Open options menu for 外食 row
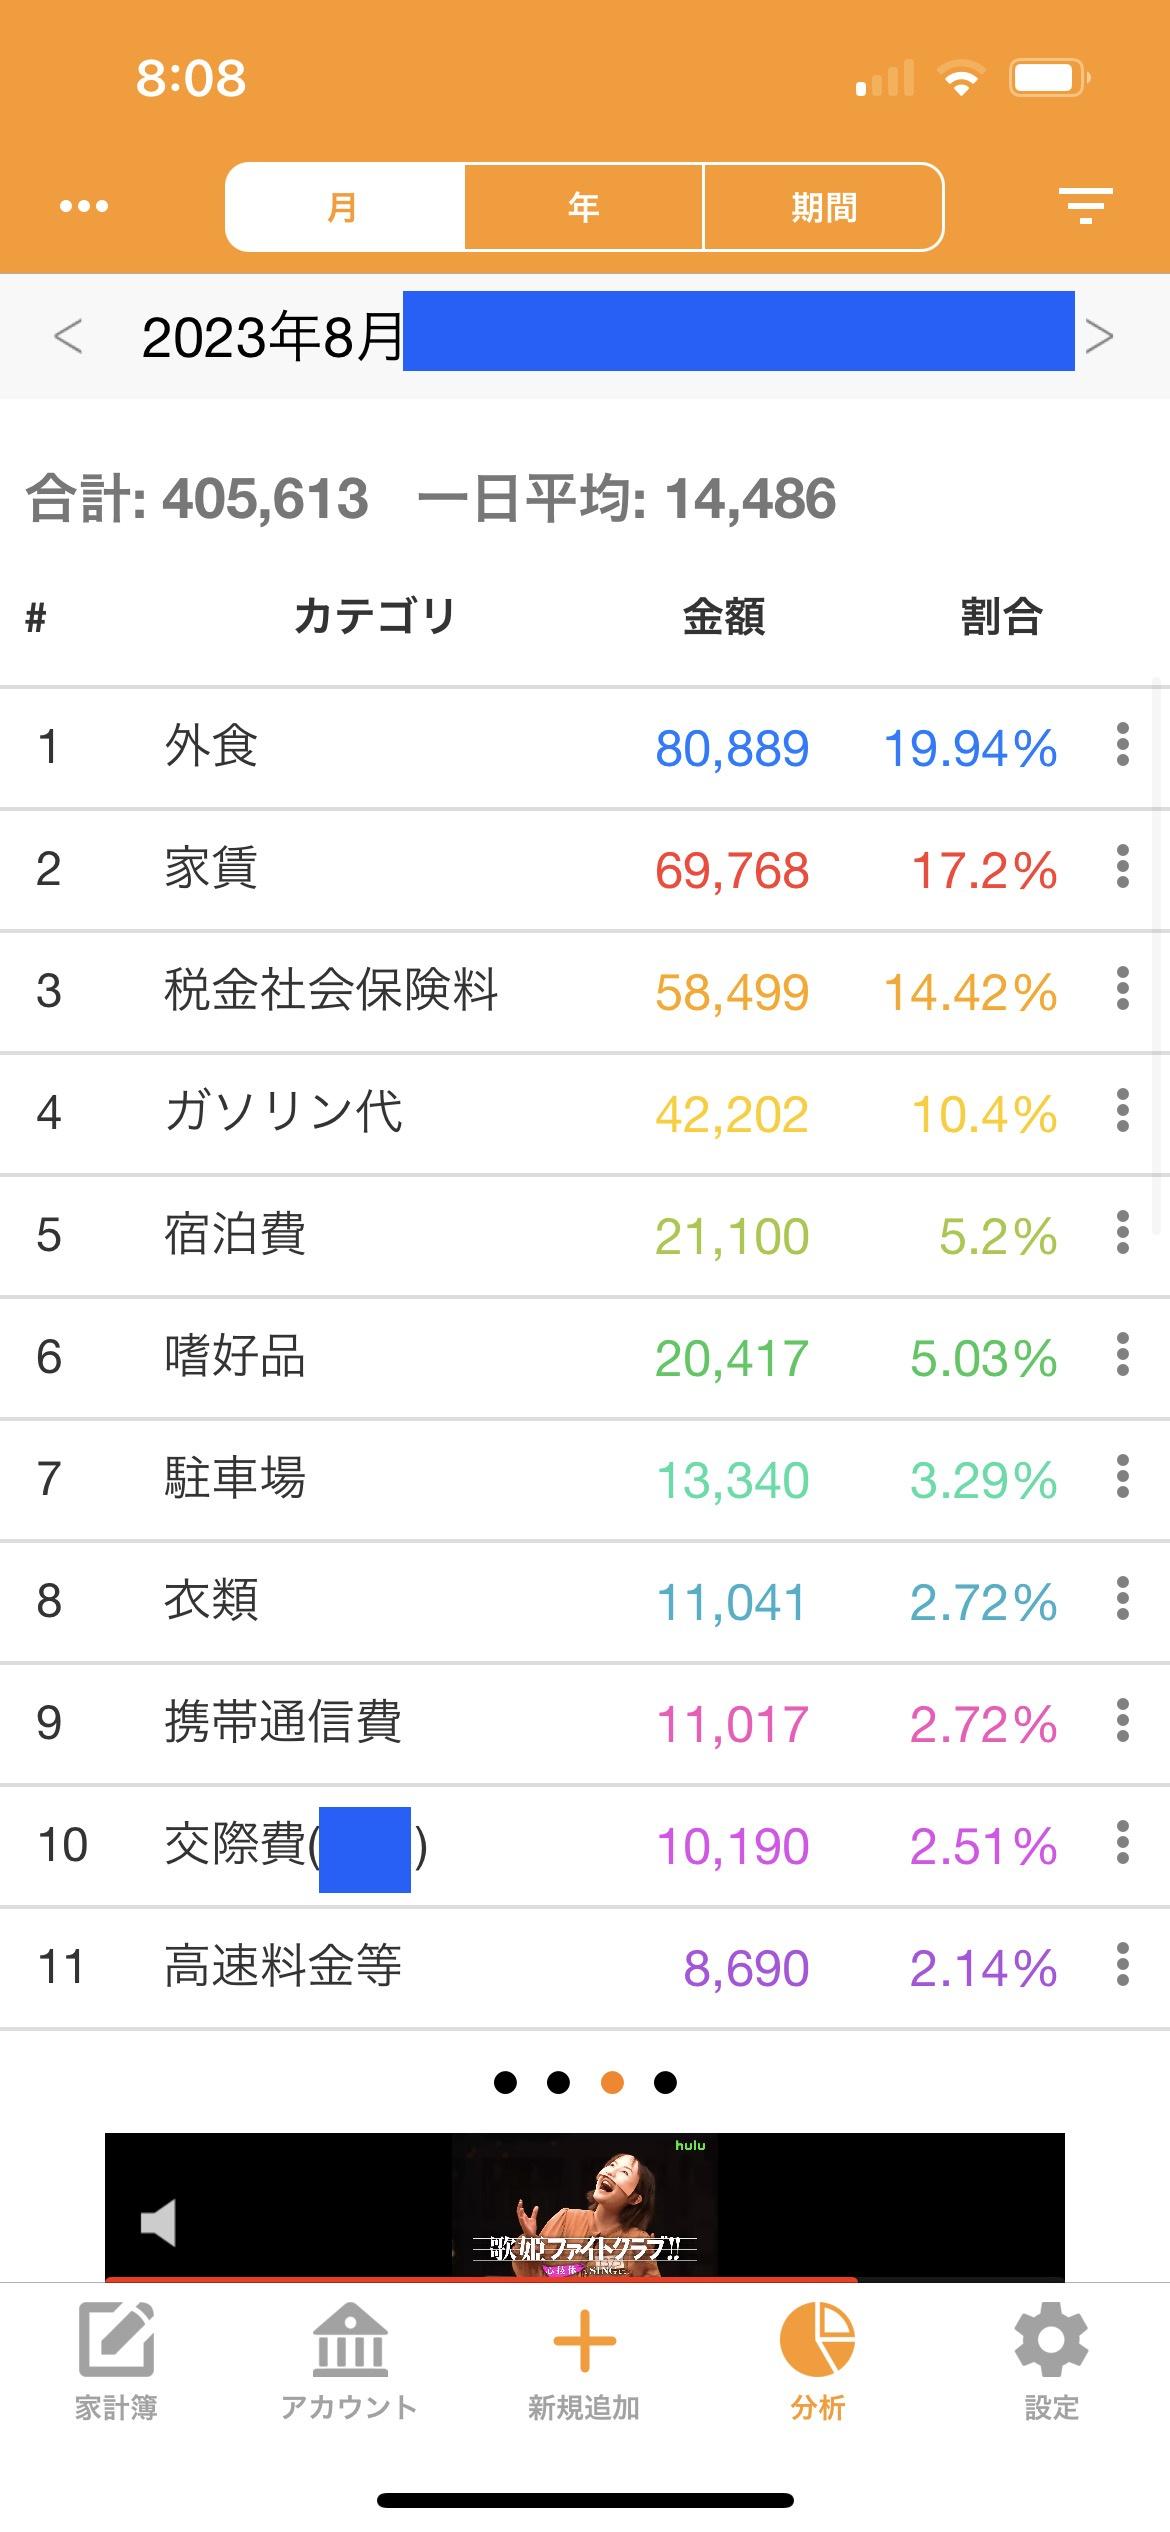1170x2532 pixels. coord(1123,745)
